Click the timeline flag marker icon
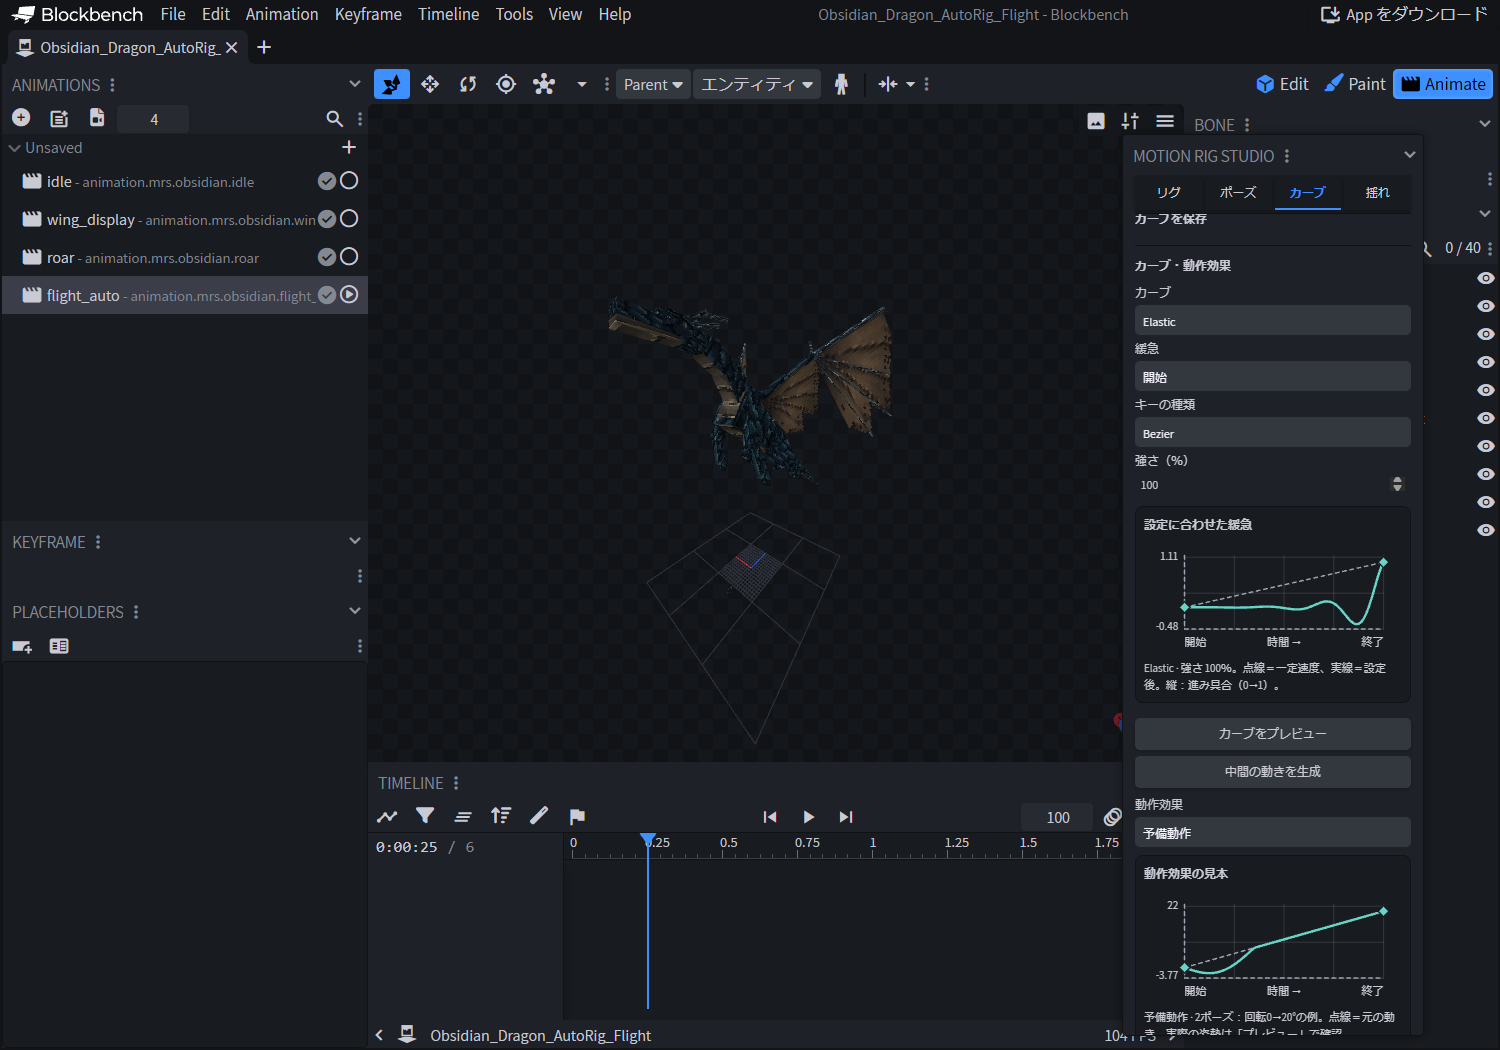The image size is (1500, 1050). click(577, 816)
